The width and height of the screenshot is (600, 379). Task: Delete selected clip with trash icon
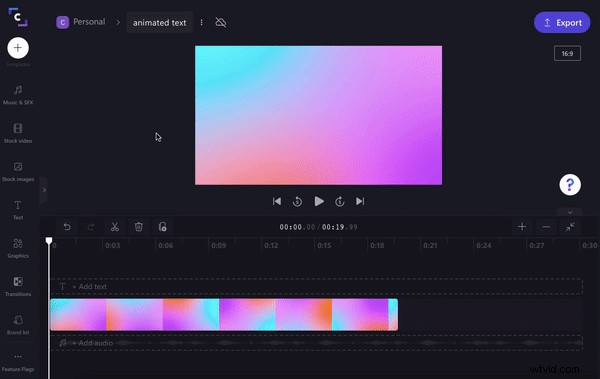click(139, 227)
